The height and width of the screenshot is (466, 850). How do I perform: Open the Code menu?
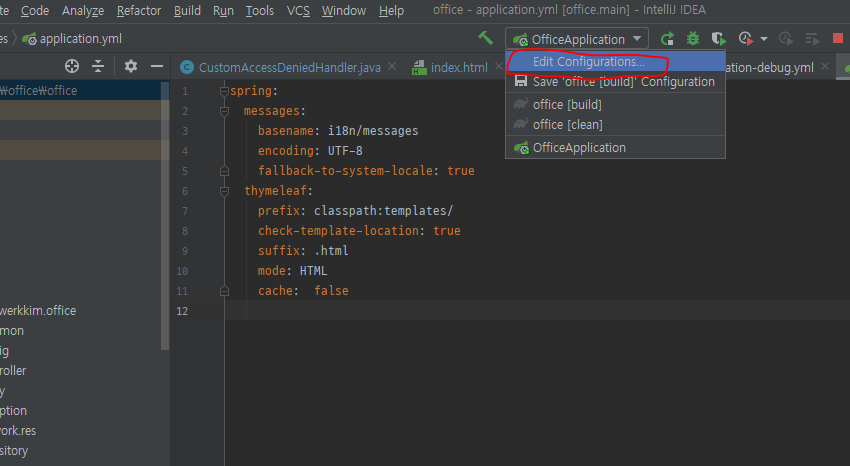pyautogui.click(x=35, y=10)
